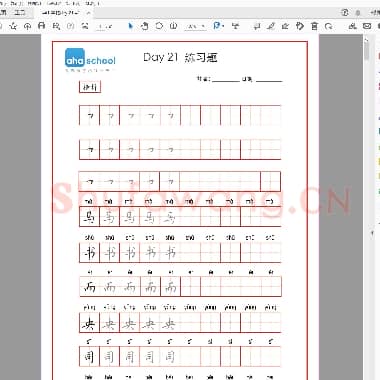Click the find text magnifier icon
This screenshot has height=380, width=380.
[56, 26]
